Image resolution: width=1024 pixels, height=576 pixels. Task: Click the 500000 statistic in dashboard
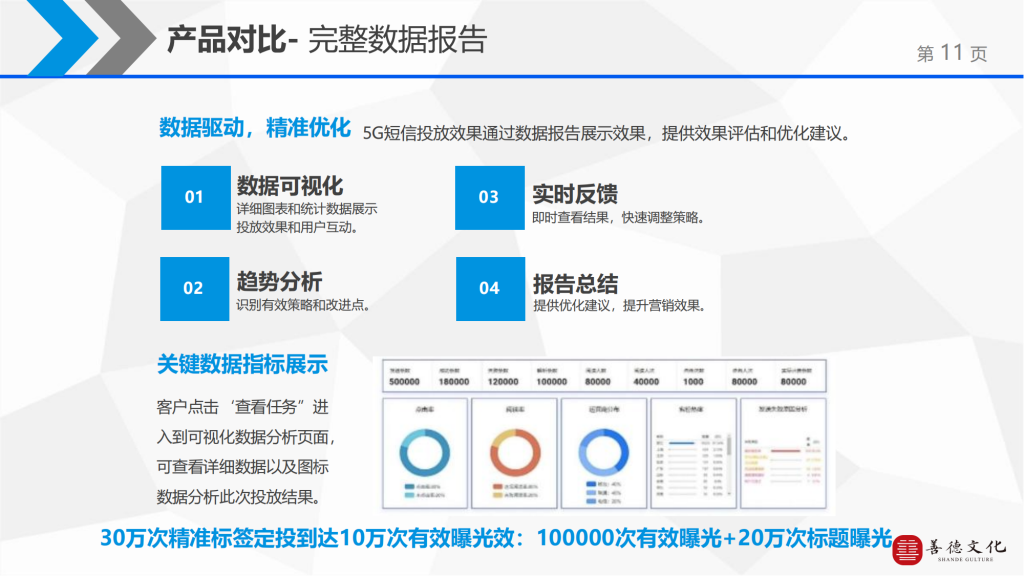(404, 381)
